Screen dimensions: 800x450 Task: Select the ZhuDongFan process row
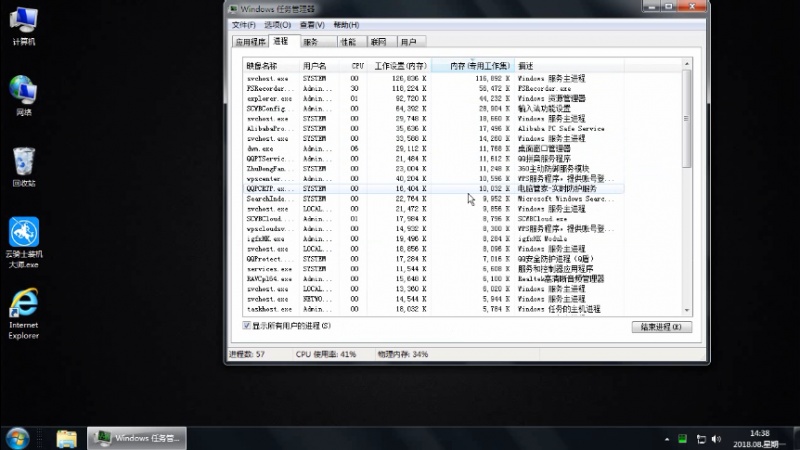(x=433, y=169)
